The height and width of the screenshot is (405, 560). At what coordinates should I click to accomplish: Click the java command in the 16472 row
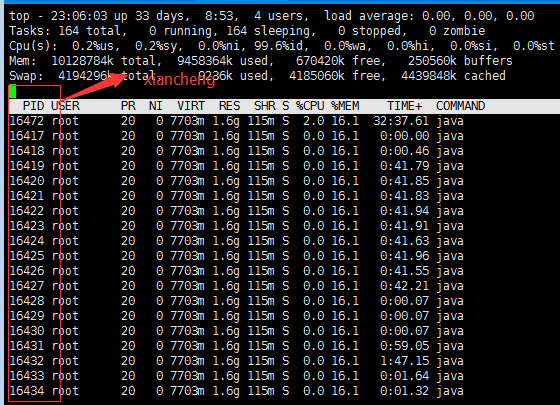coord(450,121)
